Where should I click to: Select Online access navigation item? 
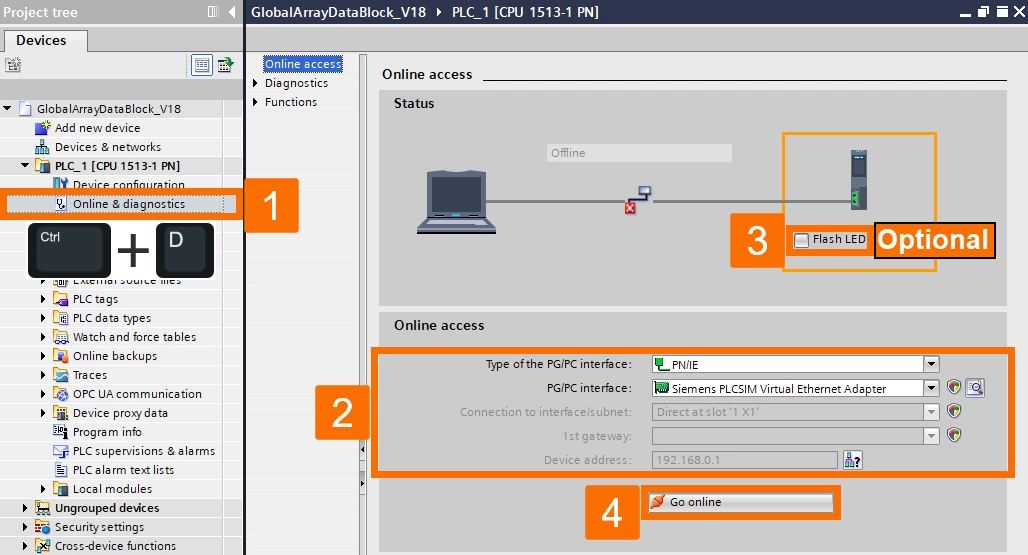coord(303,64)
